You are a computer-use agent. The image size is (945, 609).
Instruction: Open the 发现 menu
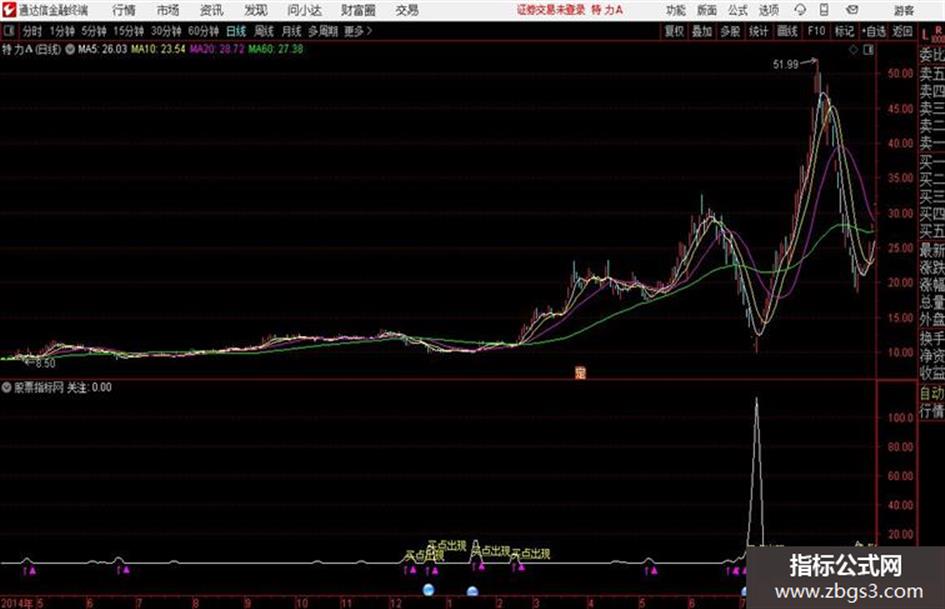click(256, 10)
